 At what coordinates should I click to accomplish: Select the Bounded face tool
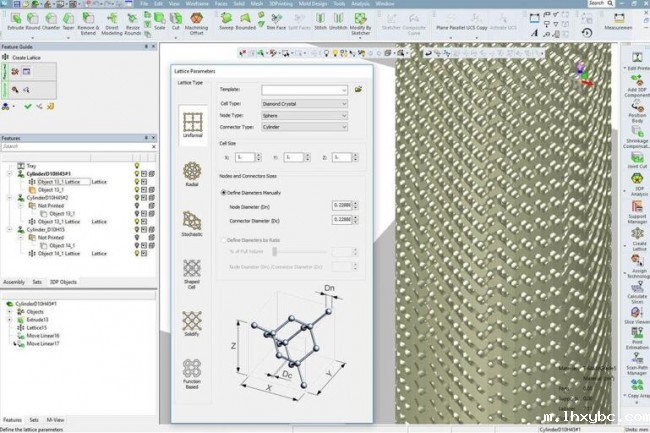(x=245, y=22)
